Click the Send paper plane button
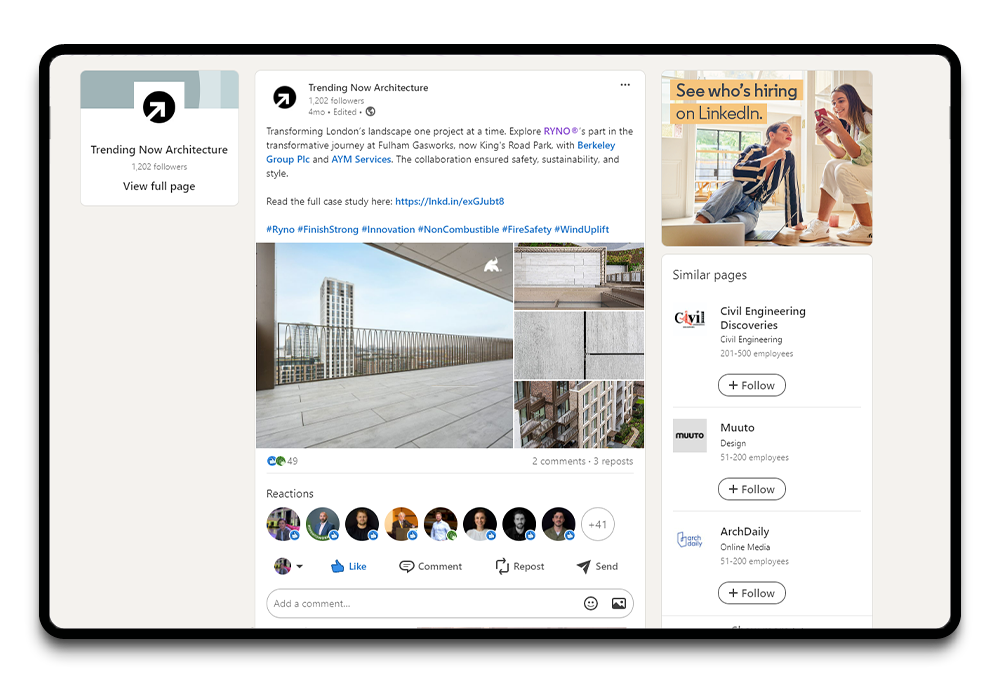The image size is (1000, 700). coord(598,566)
